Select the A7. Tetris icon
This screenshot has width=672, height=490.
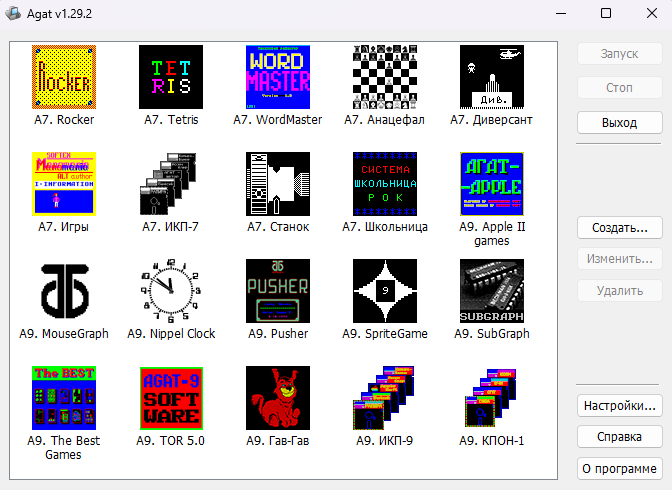tap(171, 77)
